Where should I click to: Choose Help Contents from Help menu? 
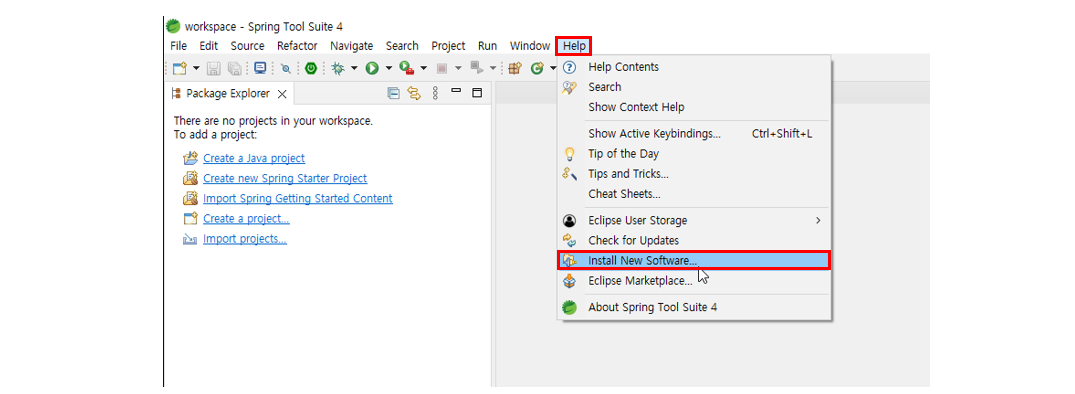click(x=694, y=67)
